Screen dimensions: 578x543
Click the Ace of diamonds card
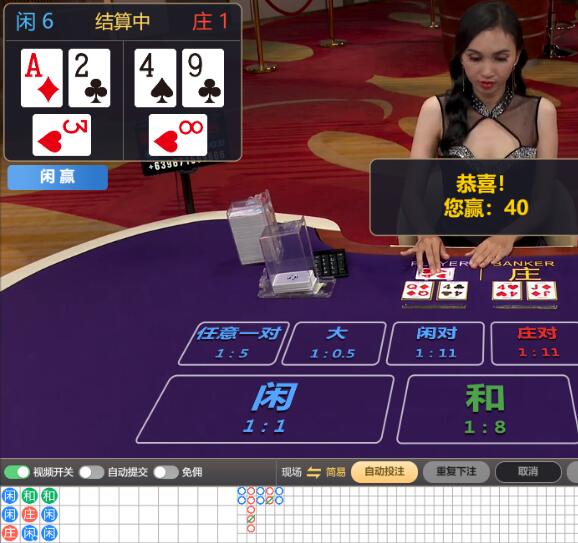click(42, 78)
